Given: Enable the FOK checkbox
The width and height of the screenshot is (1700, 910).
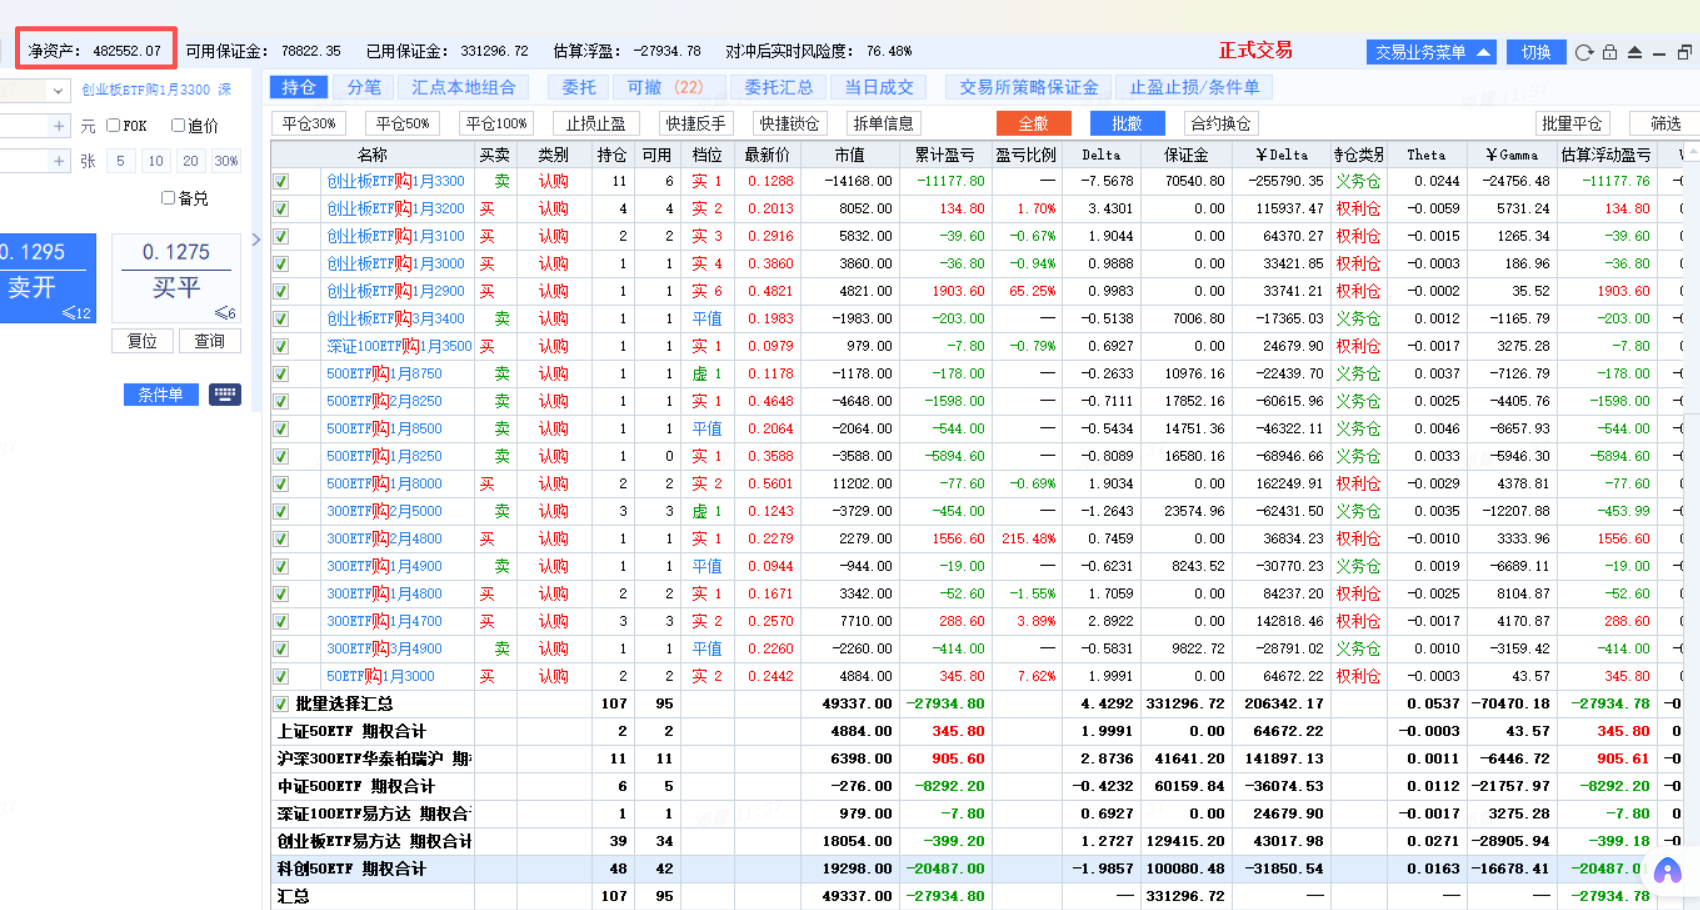Looking at the screenshot, I should pos(113,126).
